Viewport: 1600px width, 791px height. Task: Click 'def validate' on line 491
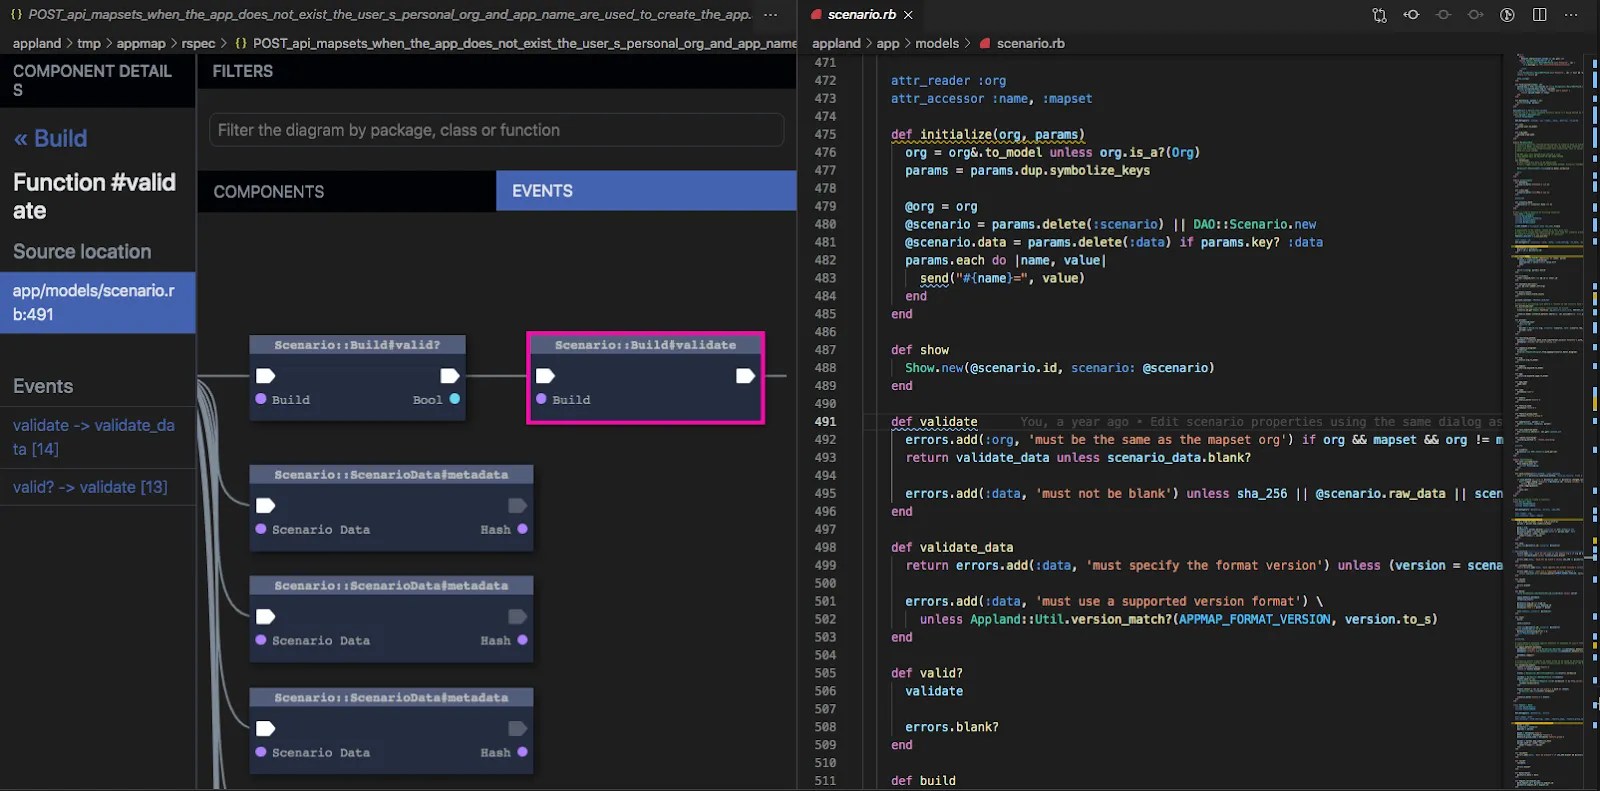pos(934,422)
